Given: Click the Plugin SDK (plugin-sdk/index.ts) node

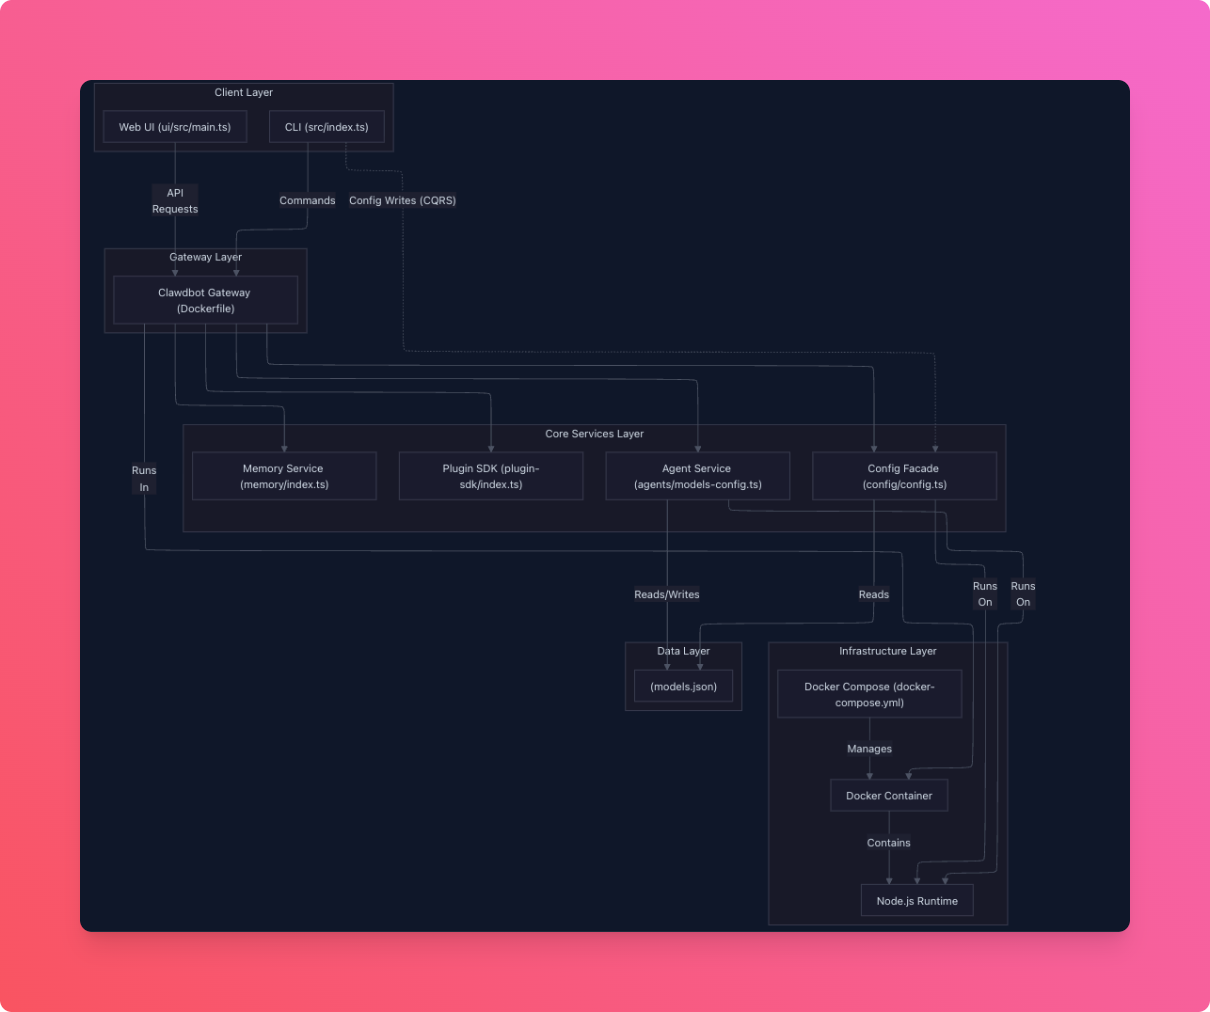Looking at the screenshot, I should coord(490,476).
